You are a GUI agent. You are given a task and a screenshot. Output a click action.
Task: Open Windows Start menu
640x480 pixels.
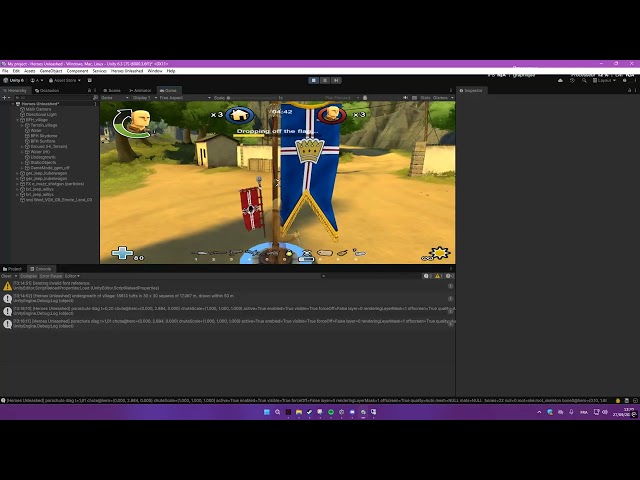(x=267, y=412)
